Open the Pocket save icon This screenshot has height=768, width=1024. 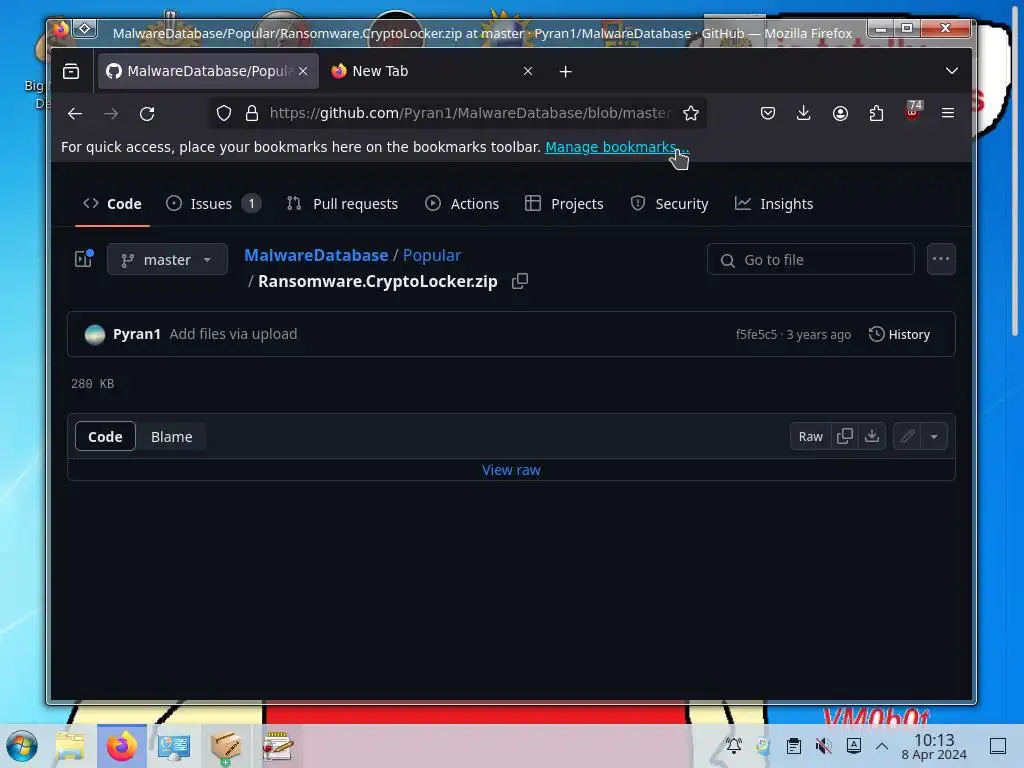(x=768, y=113)
